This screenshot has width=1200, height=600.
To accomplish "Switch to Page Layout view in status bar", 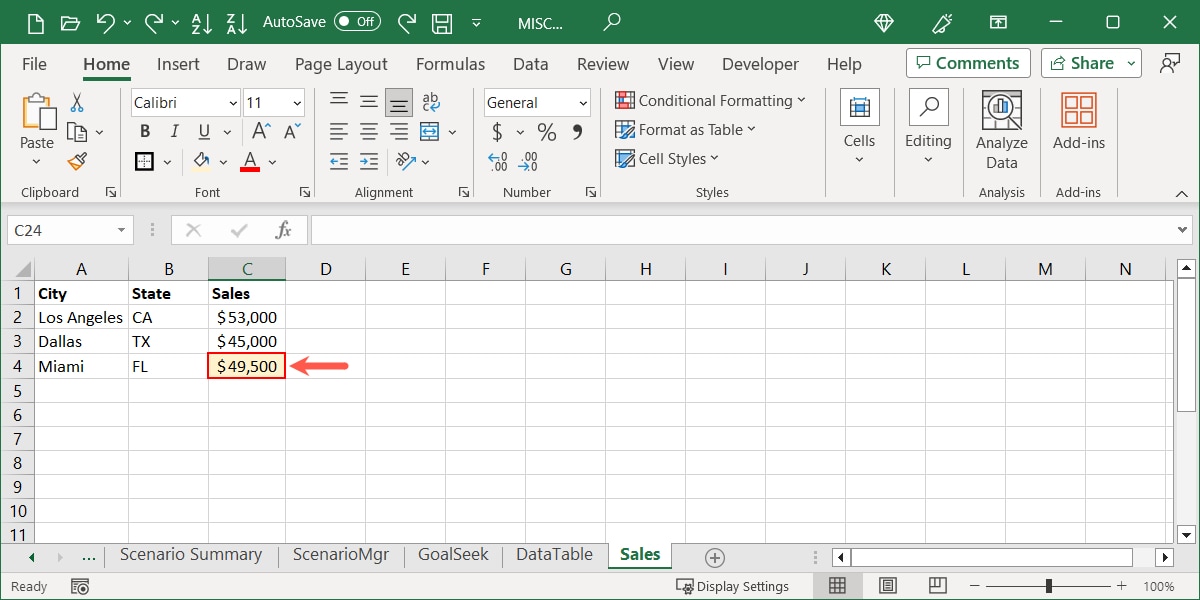I will pos(887,585).
